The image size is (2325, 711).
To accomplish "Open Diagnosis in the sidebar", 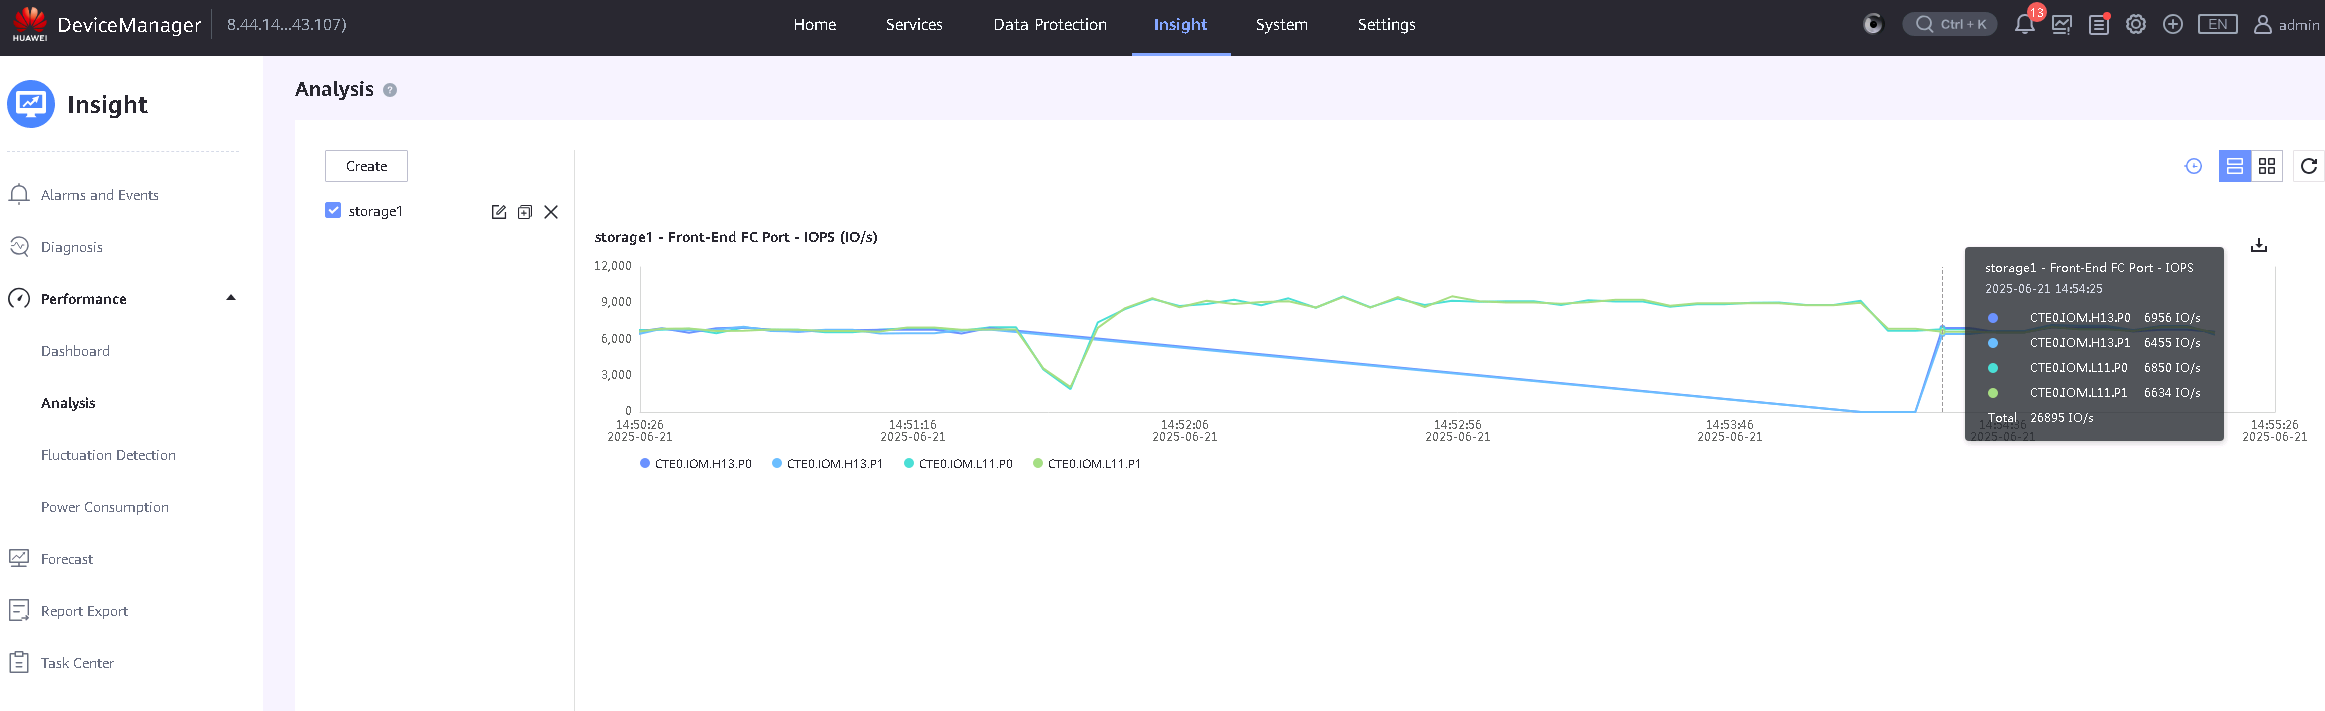I will pyautogui.click(x=72, y=247).
